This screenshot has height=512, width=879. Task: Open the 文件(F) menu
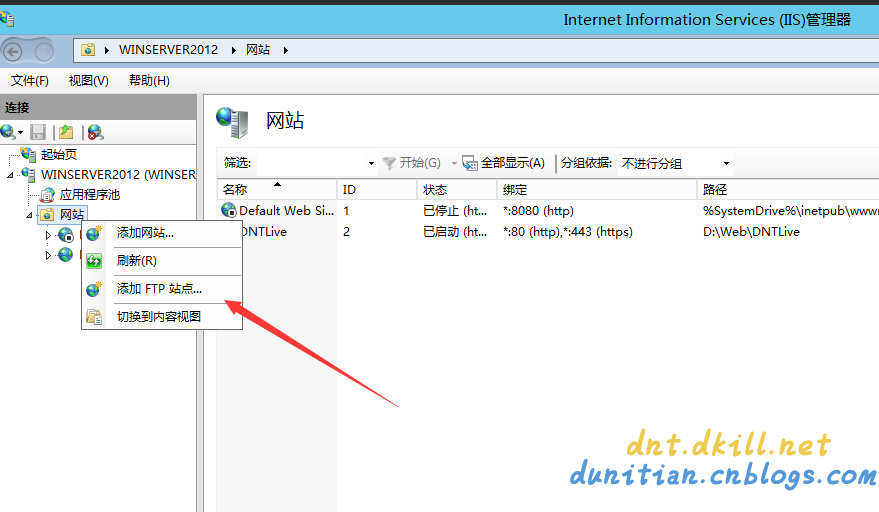[30, 81]
